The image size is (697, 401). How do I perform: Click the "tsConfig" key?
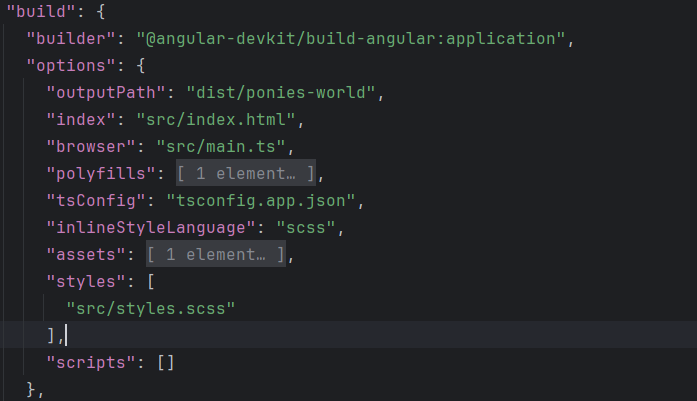tap(96, 200)
